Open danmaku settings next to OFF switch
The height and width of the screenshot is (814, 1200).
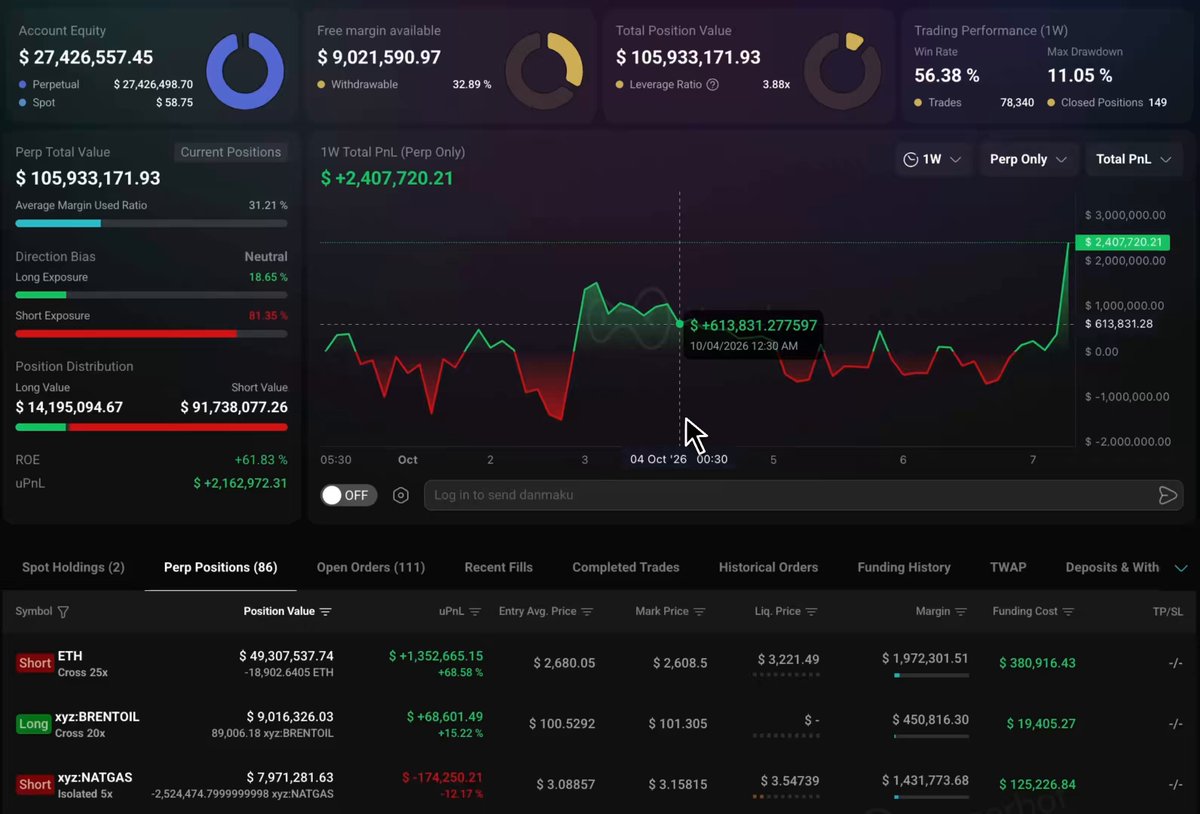pos(401,495)
